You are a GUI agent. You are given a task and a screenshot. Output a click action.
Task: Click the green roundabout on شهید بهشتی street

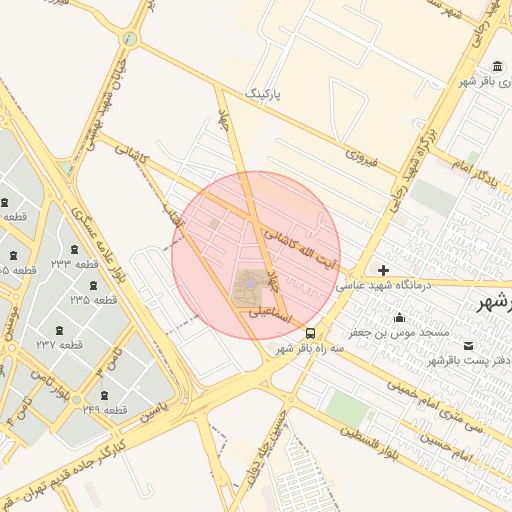130,39
